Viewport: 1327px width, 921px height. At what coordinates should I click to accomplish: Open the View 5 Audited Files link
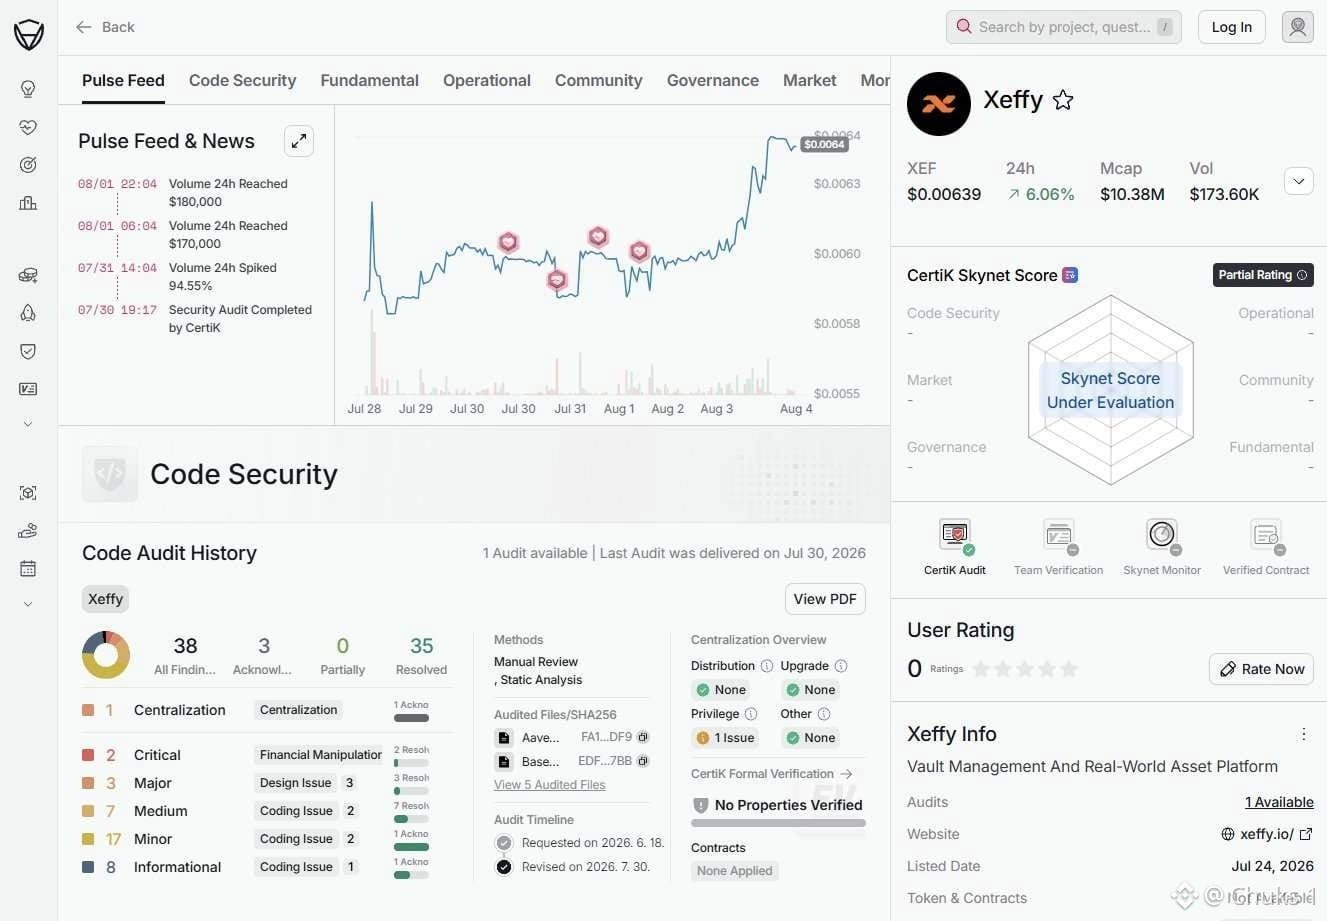pyautogui.click(x=550, y=785)
